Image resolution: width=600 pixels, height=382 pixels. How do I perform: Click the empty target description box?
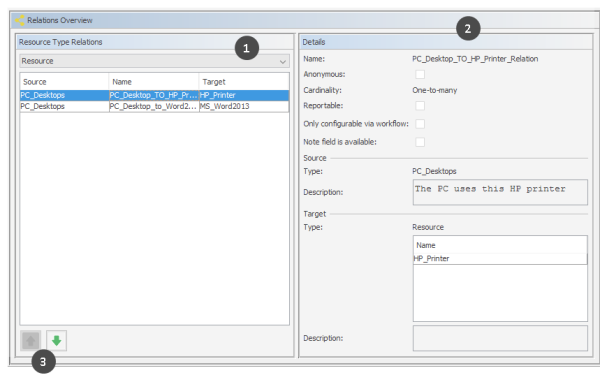pyautogui.click(x=500, y=338)
